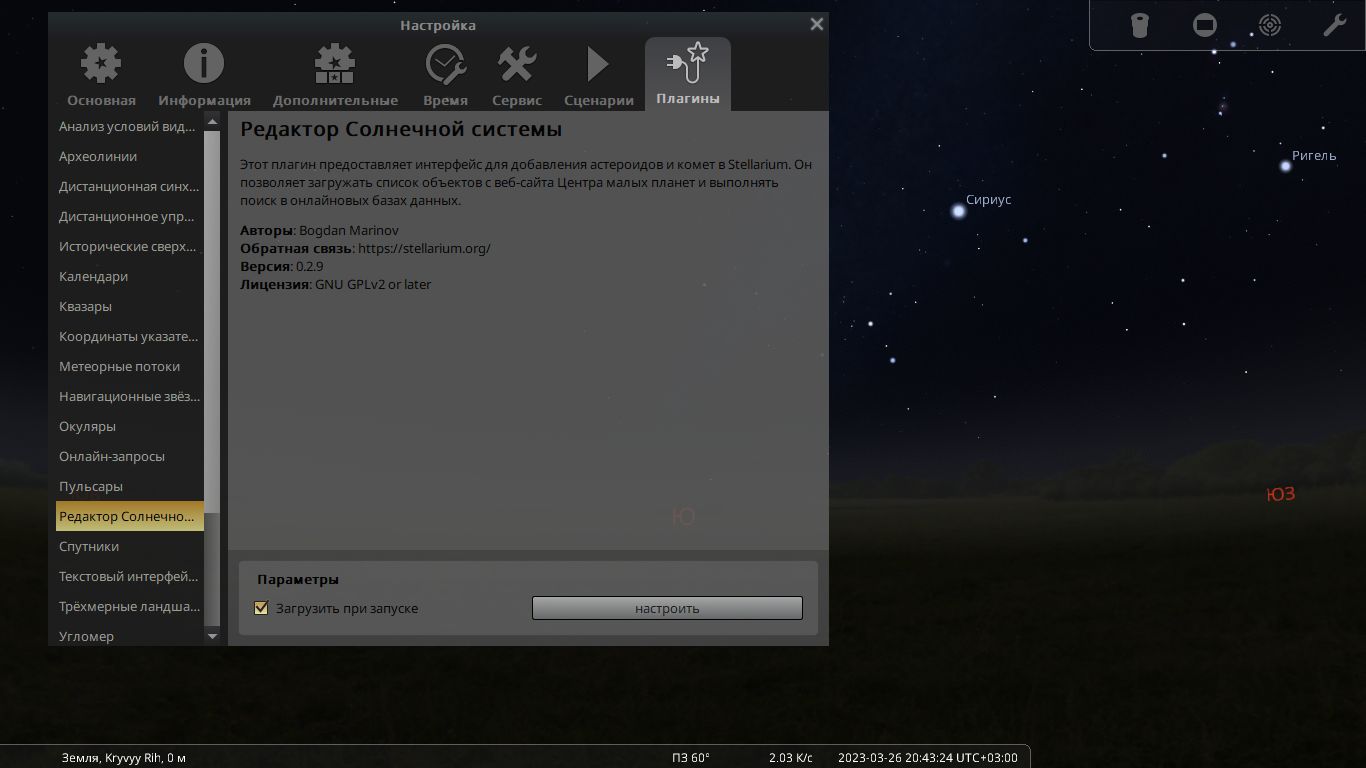Select Метеорные потоки plugin

click(119, 366)
